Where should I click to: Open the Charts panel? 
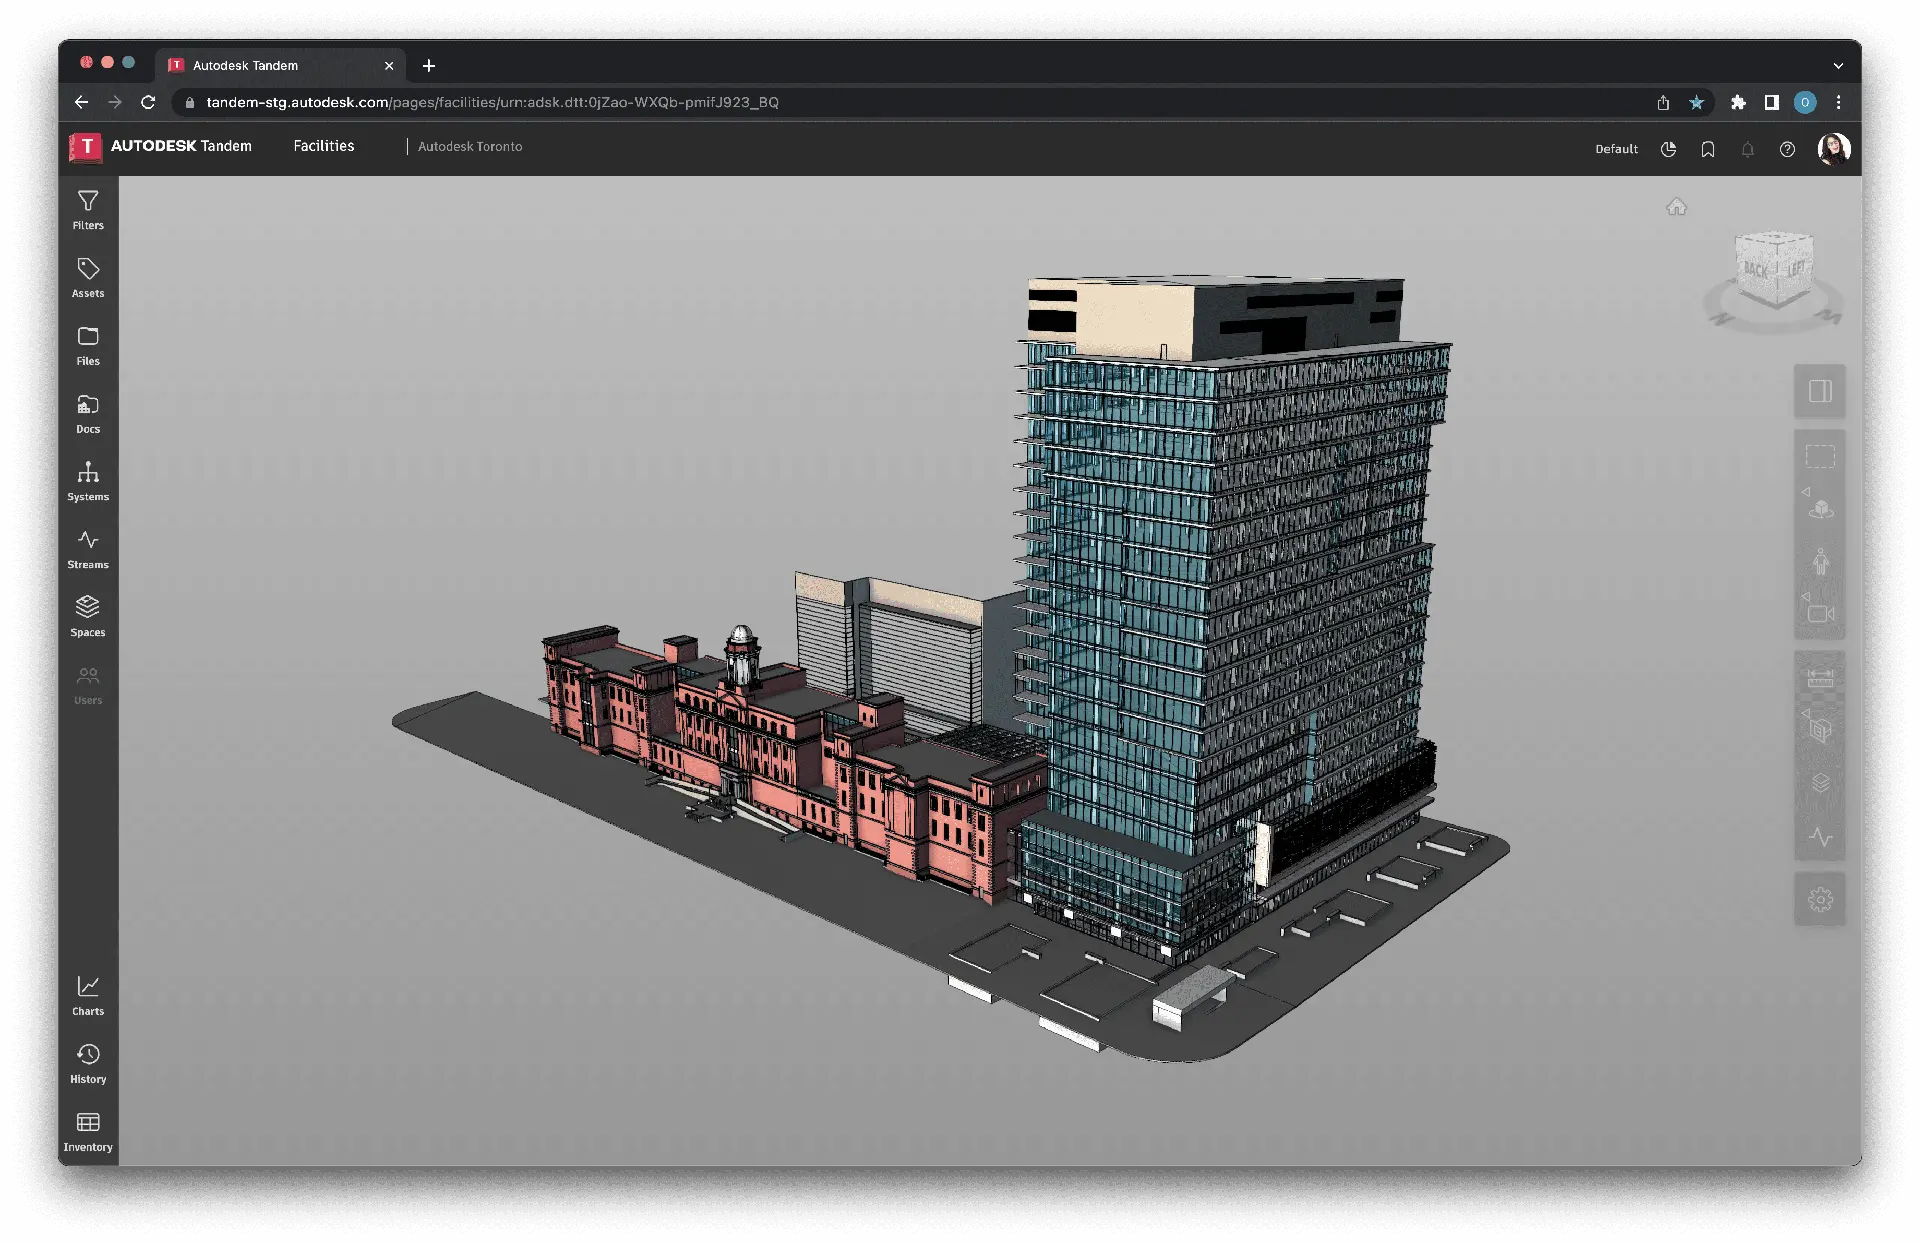(x=88, y=996)
